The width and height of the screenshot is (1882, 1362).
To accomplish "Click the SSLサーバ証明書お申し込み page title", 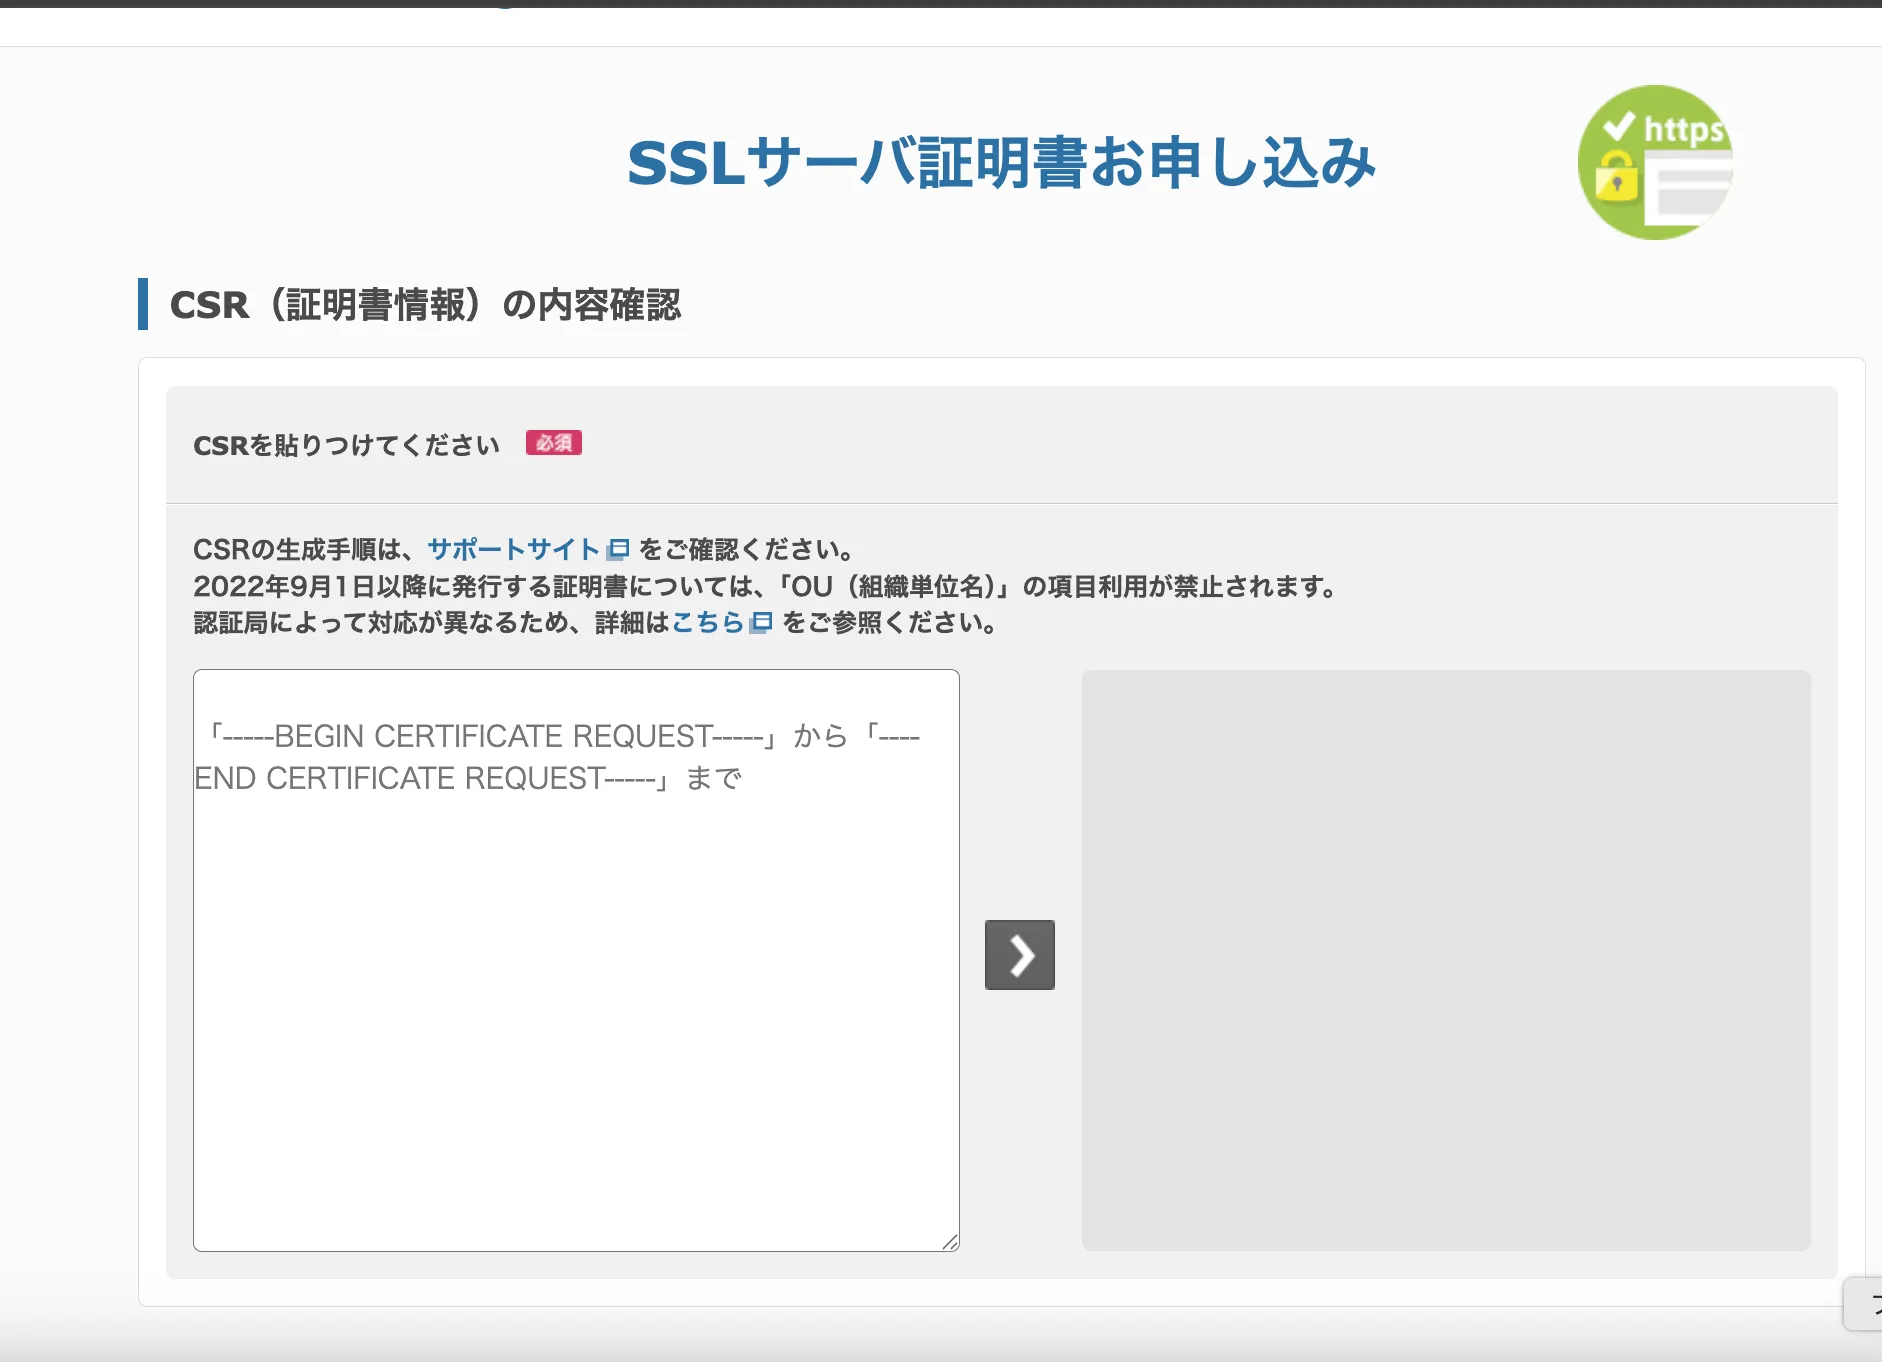I will [1001, 163].
